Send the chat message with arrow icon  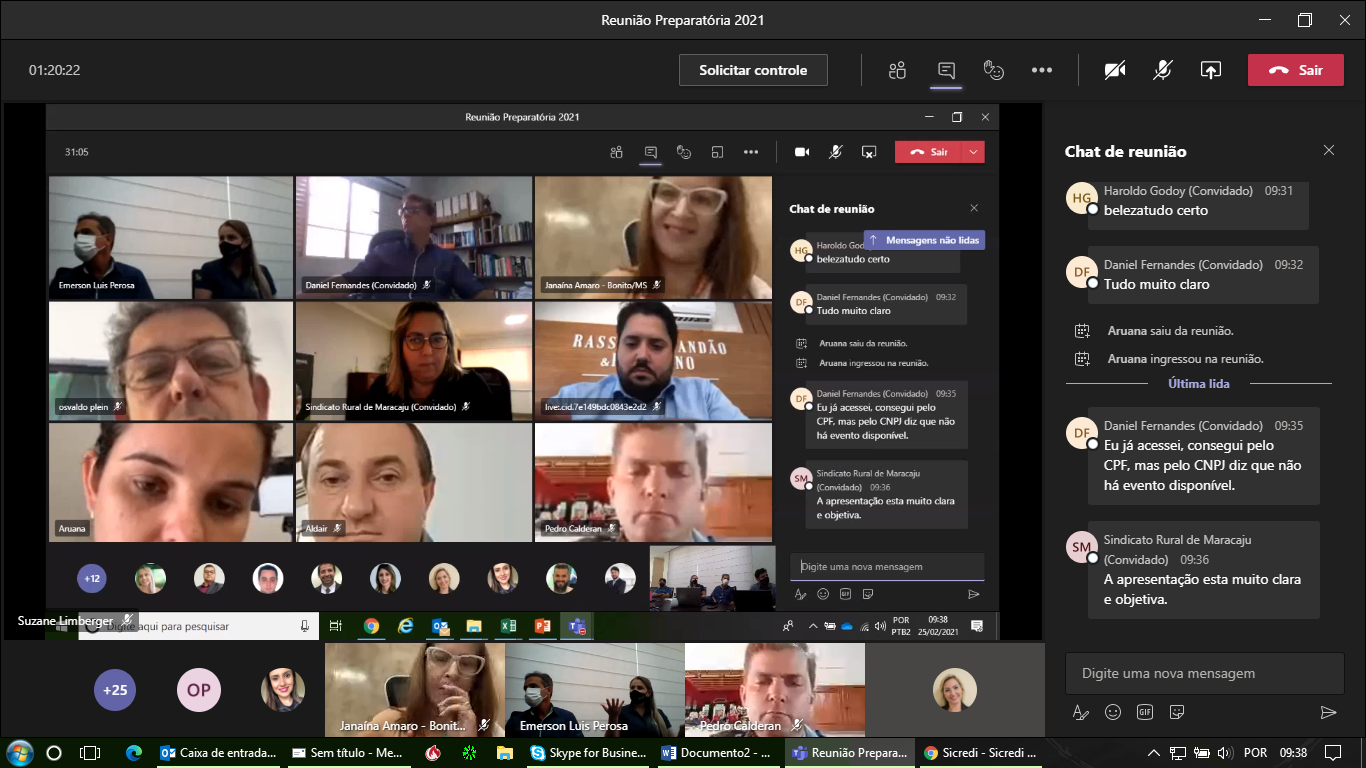point(1328,712)
